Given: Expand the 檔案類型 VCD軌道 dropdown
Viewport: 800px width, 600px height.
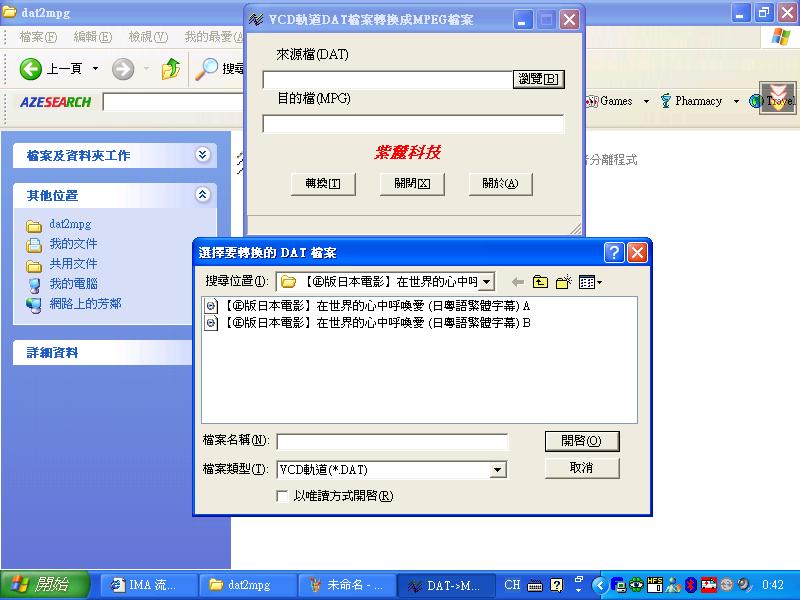Looking at the screenshot, I should (x=498, y=469).
